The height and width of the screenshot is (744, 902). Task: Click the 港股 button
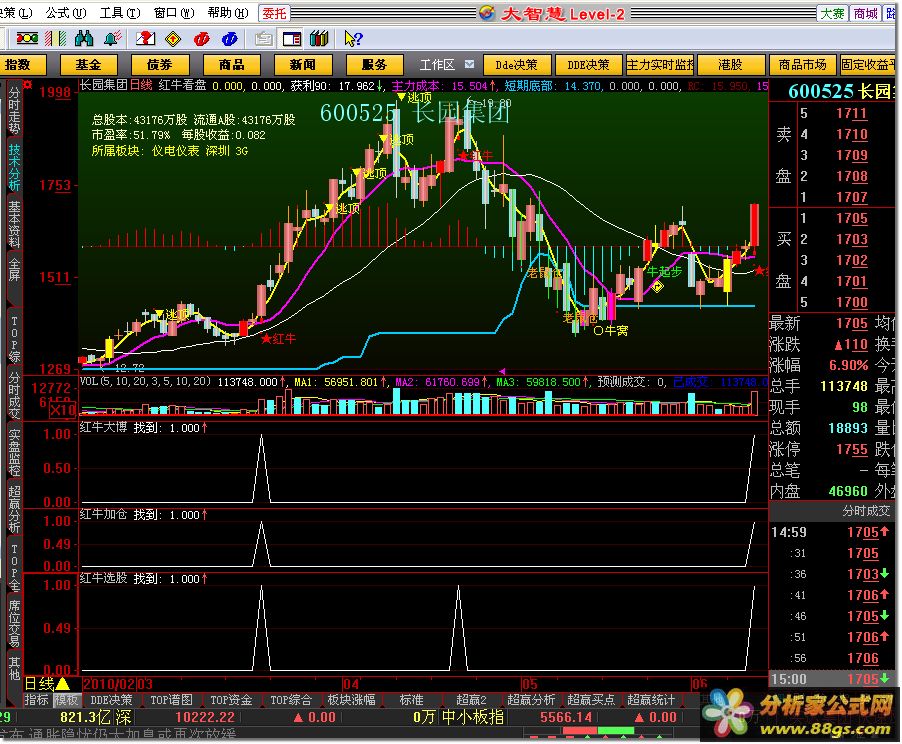pos(731,64)
